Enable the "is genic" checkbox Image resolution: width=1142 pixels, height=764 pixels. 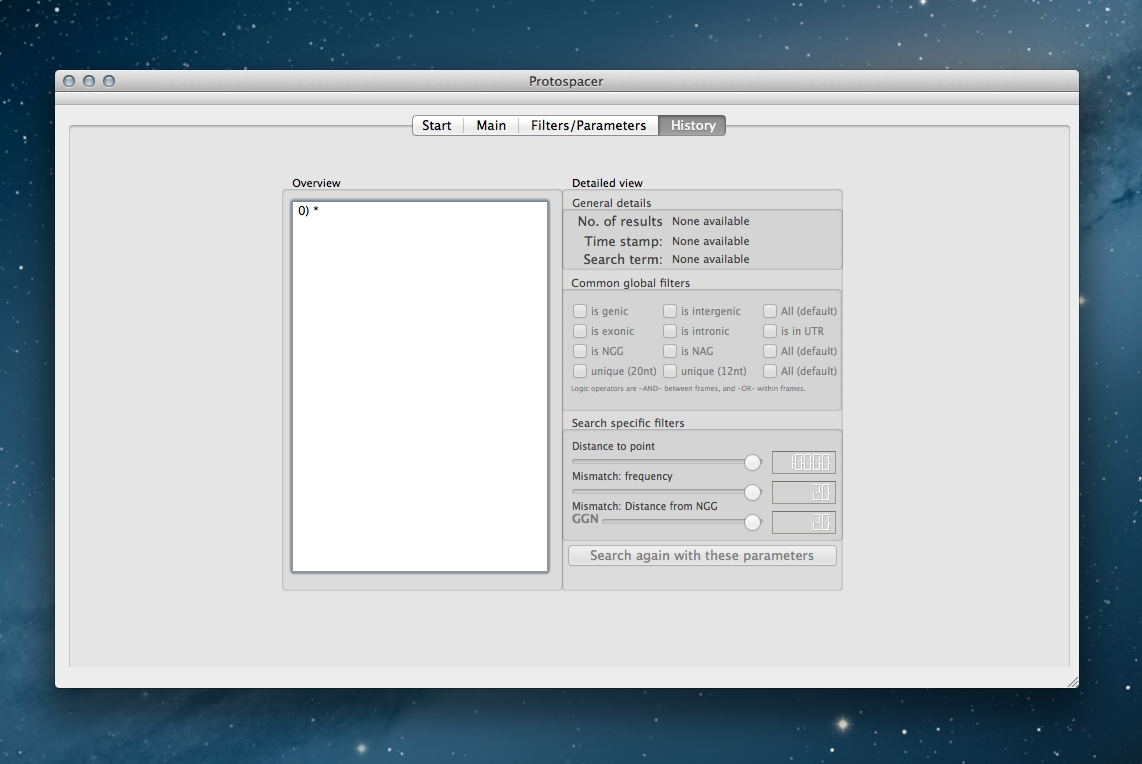[580, 311]
